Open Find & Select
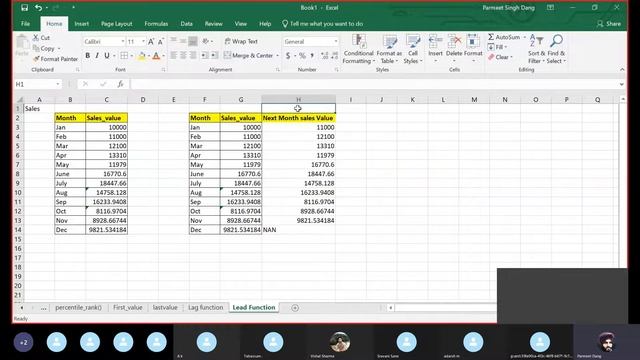640x360 pixels. tap(557, 49)
